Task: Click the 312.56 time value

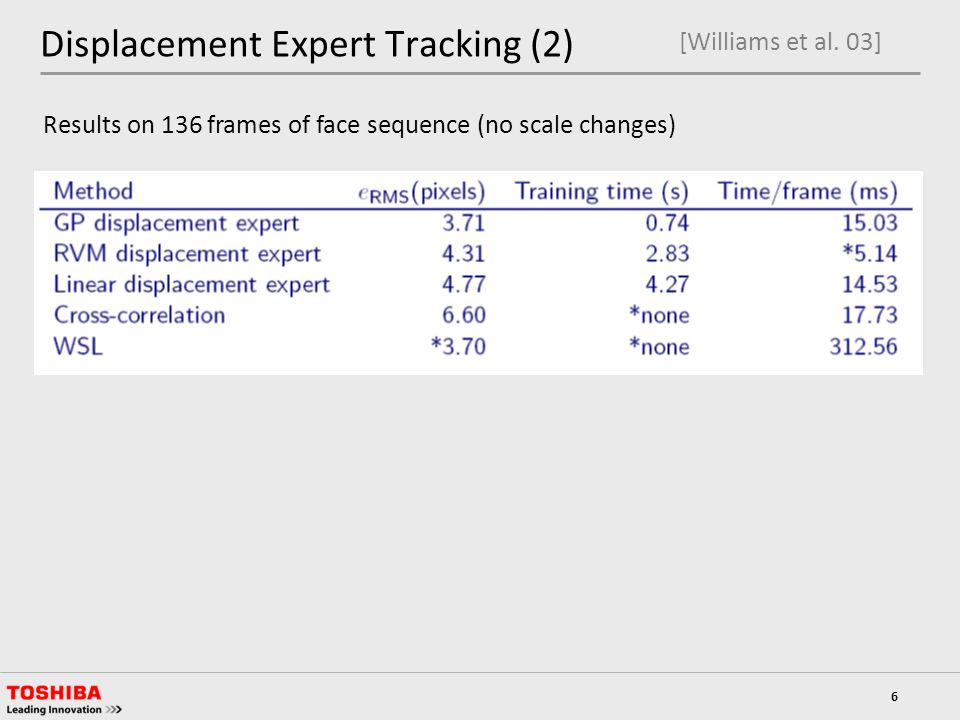Action: [863, 347]
